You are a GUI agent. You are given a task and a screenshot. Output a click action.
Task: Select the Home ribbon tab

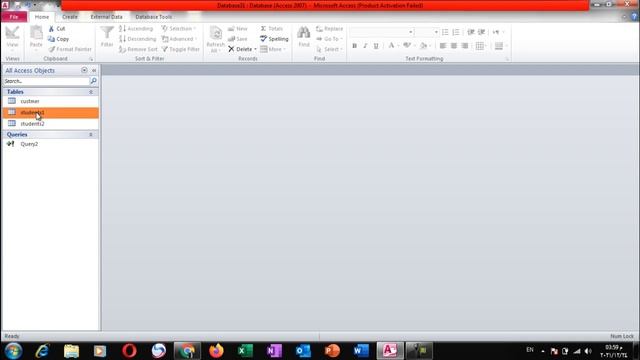click(x=42, y=17)
